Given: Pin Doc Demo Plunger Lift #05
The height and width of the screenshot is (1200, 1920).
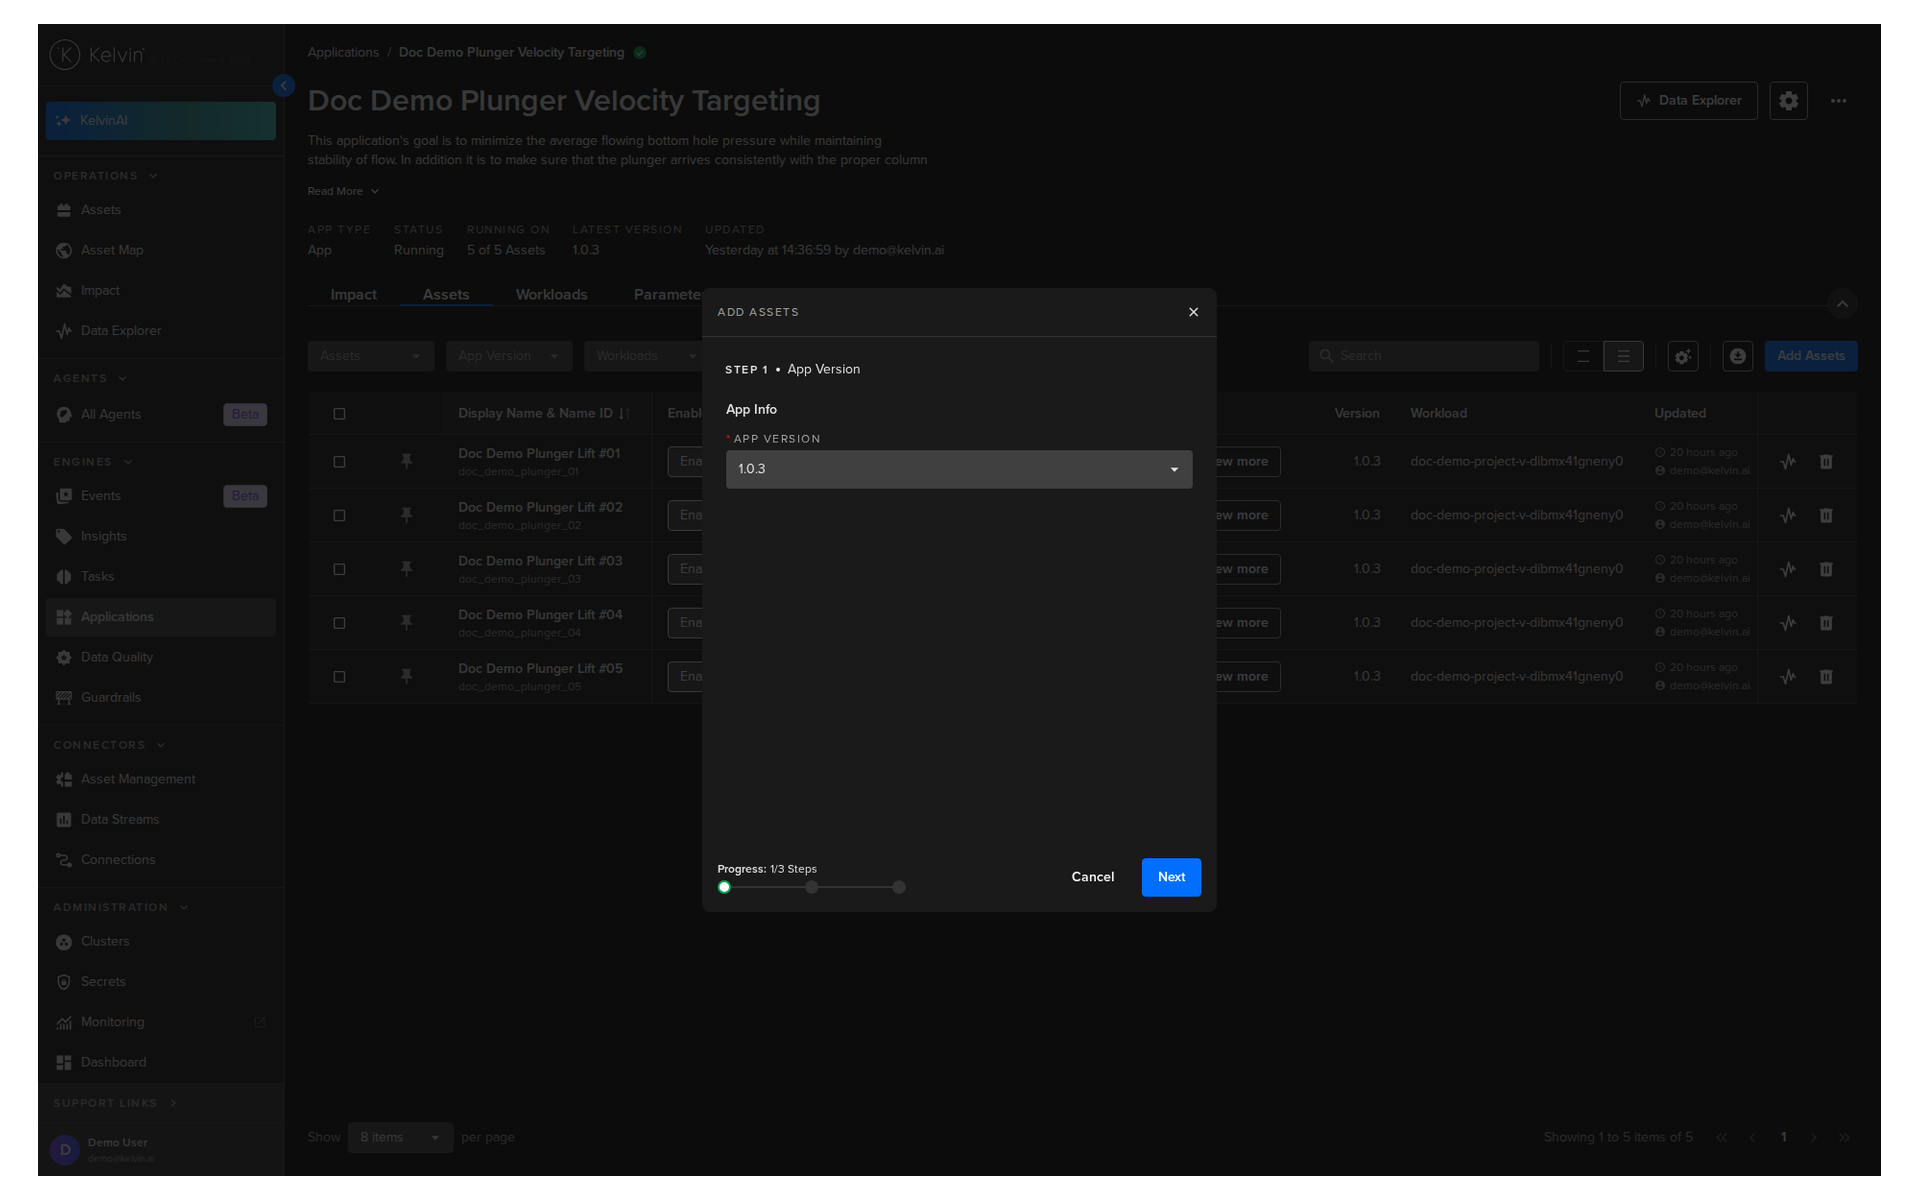Looking at the screenshot, I should click(x=406, y=677).
